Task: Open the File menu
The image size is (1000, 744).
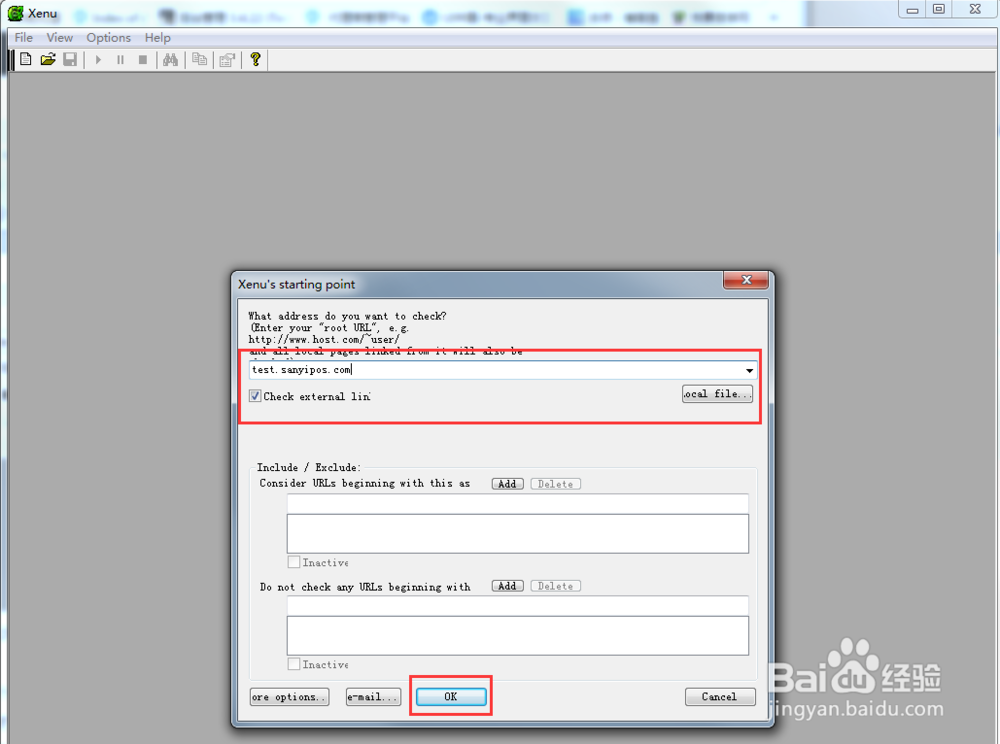Action: [x=24, y=38]
